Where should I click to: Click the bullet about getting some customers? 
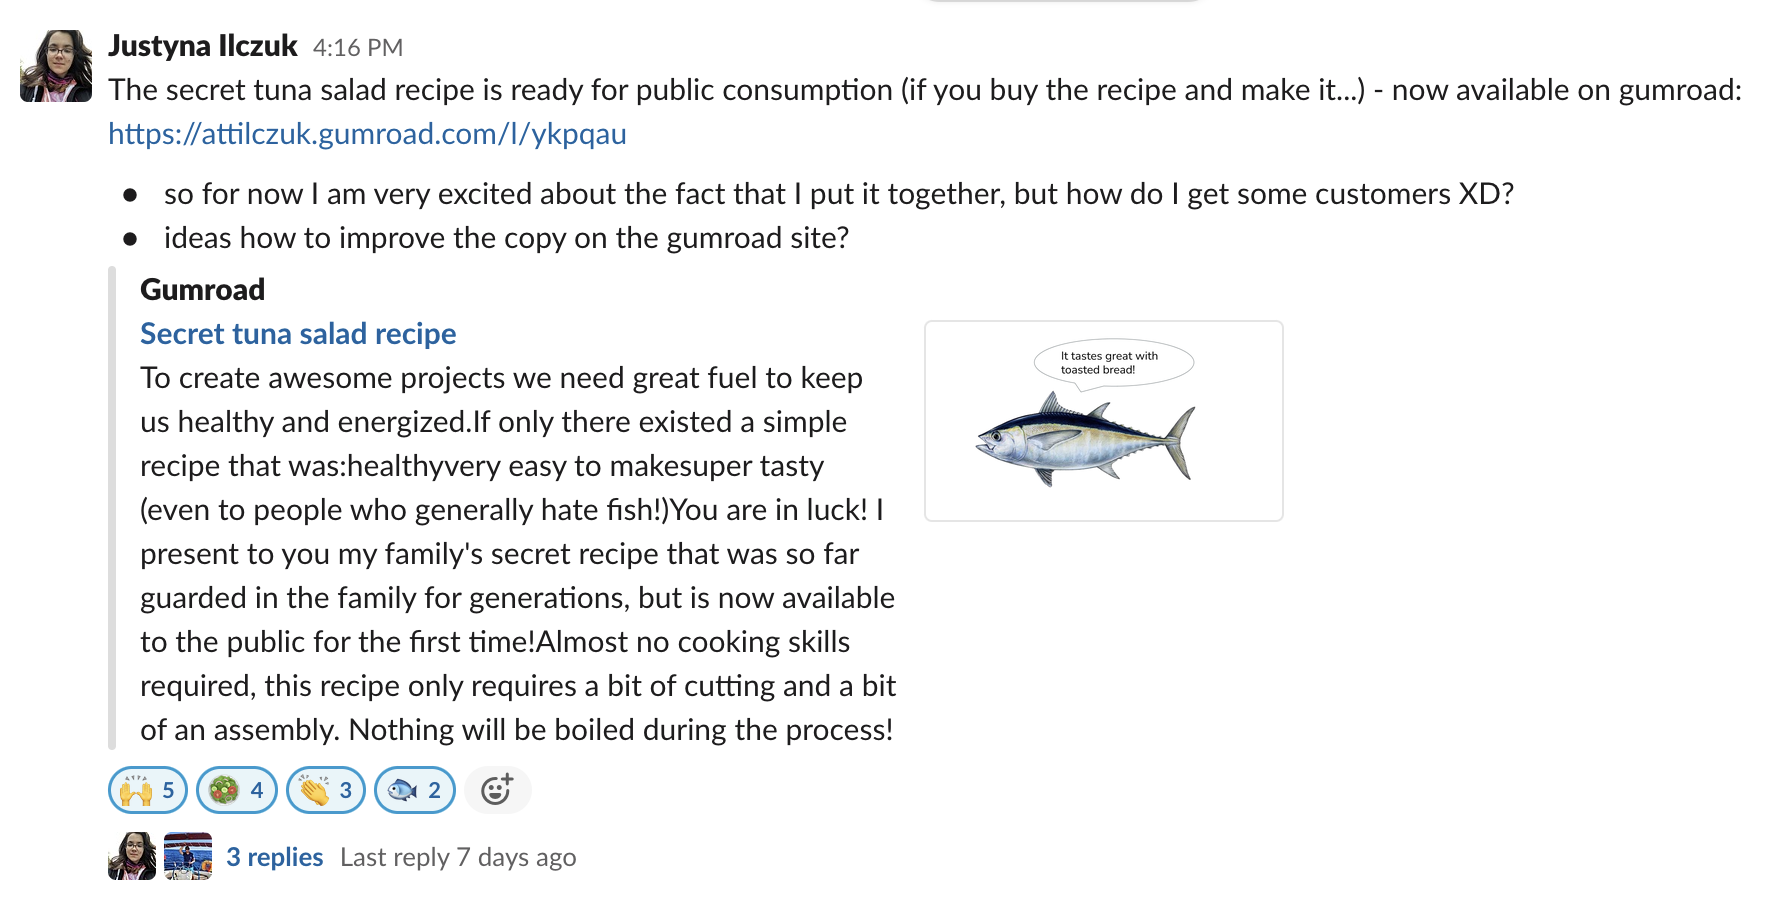coord(838,194)
